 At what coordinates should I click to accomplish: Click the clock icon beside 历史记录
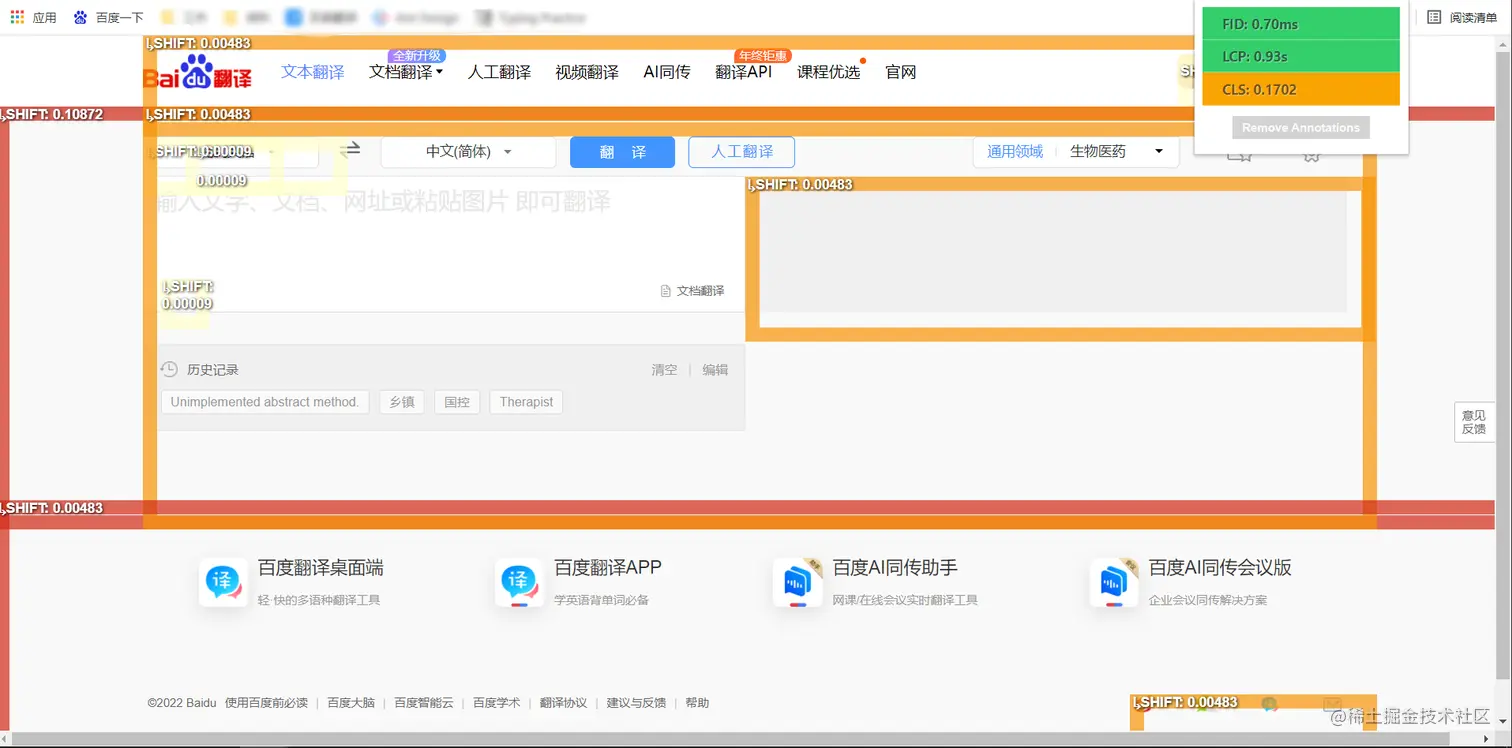tap(168, 369)
